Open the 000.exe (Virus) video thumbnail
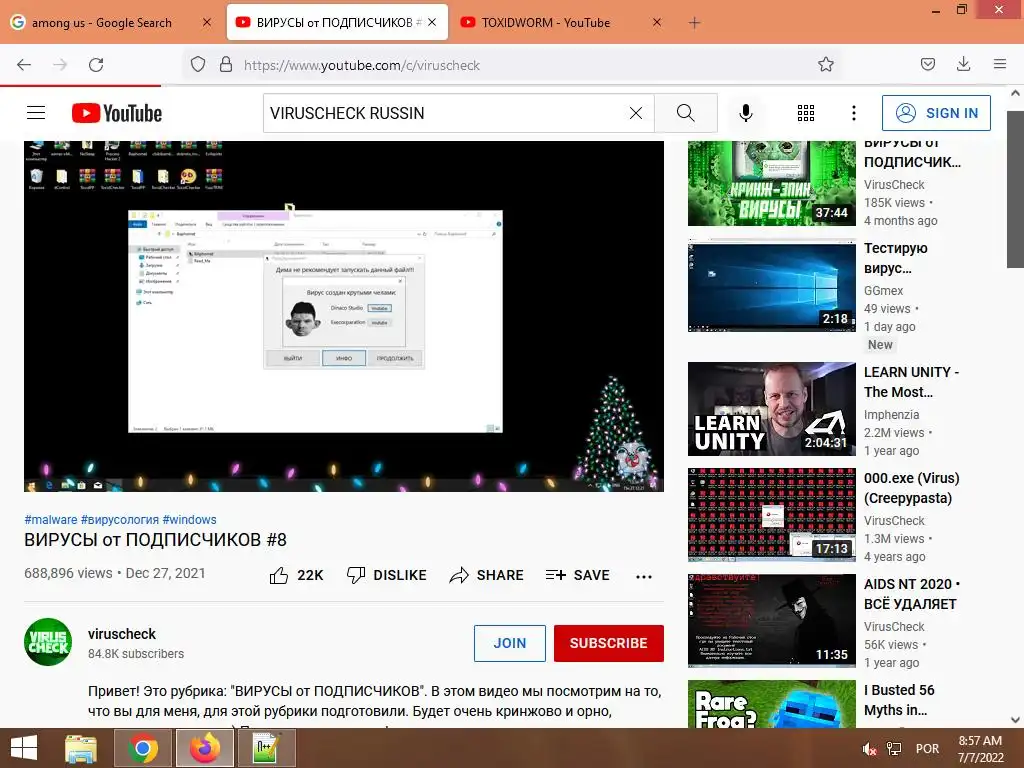This screenshot has width=1024, height=768. pos(771,515)
